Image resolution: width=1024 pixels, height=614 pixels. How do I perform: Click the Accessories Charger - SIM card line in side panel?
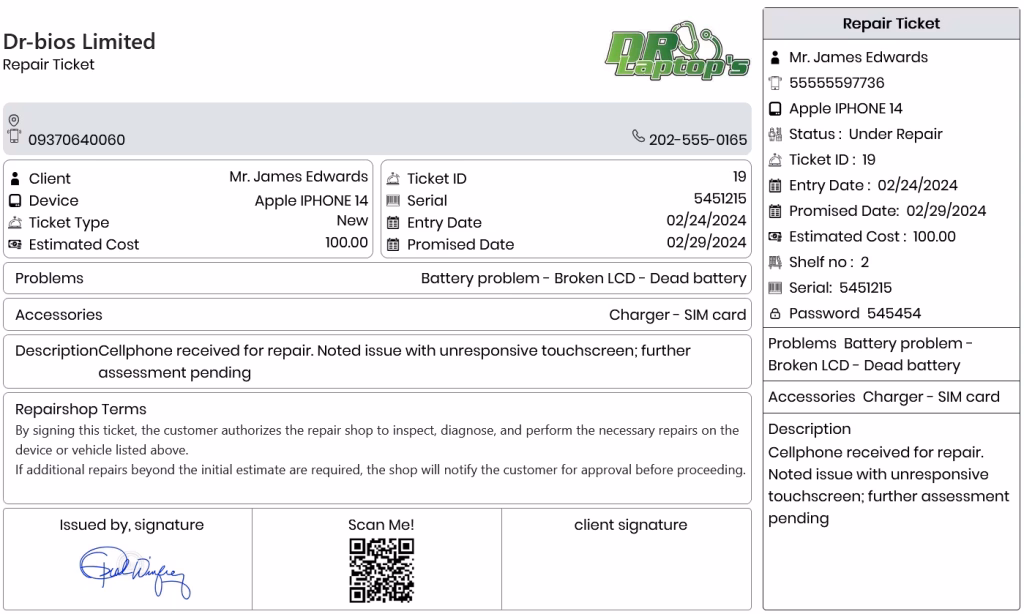pyautogui.click(x=884, y=397)
